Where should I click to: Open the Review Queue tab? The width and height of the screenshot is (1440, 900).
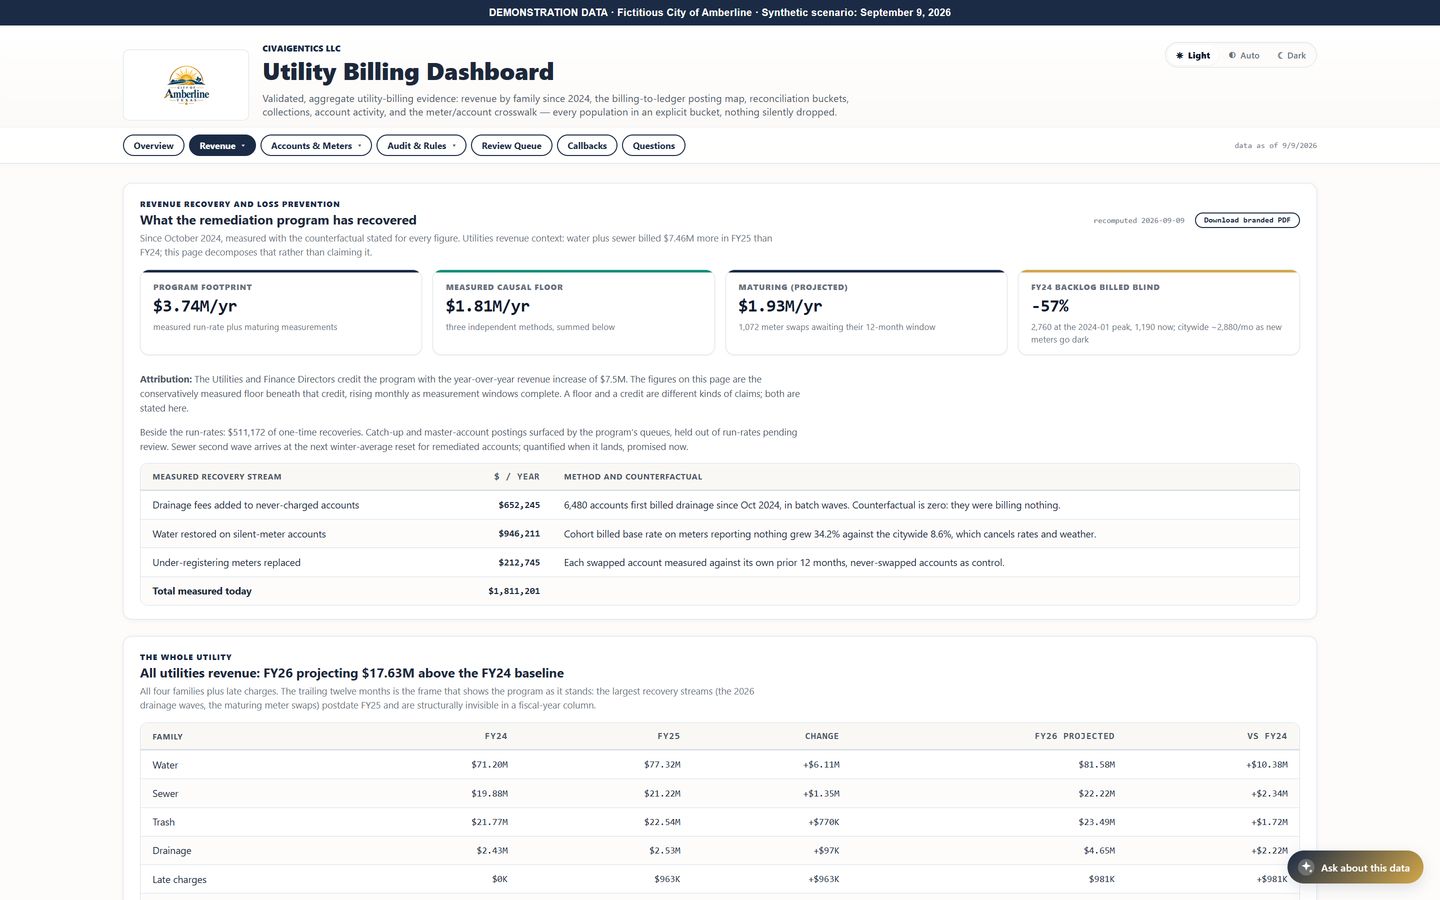coord(511,146)
